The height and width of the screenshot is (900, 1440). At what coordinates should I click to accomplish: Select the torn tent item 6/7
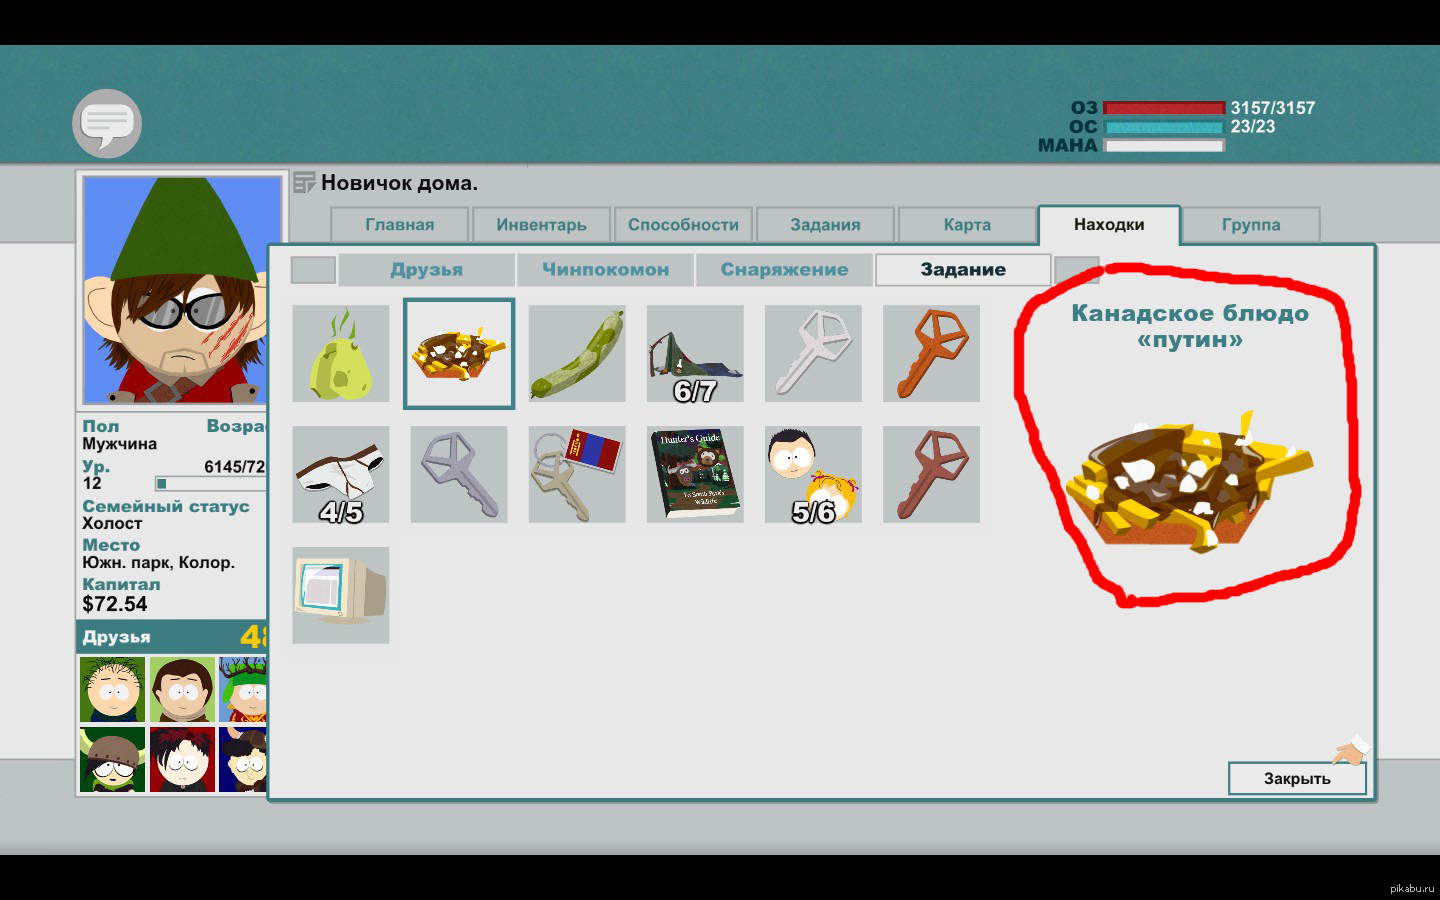(695, 354)
